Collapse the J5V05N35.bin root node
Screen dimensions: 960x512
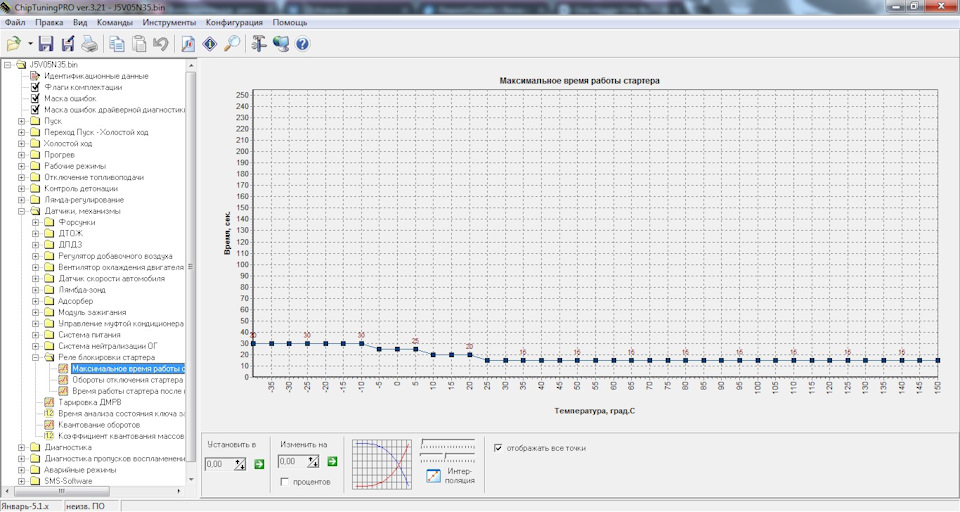pyautogui.click(x=7, y=64)
